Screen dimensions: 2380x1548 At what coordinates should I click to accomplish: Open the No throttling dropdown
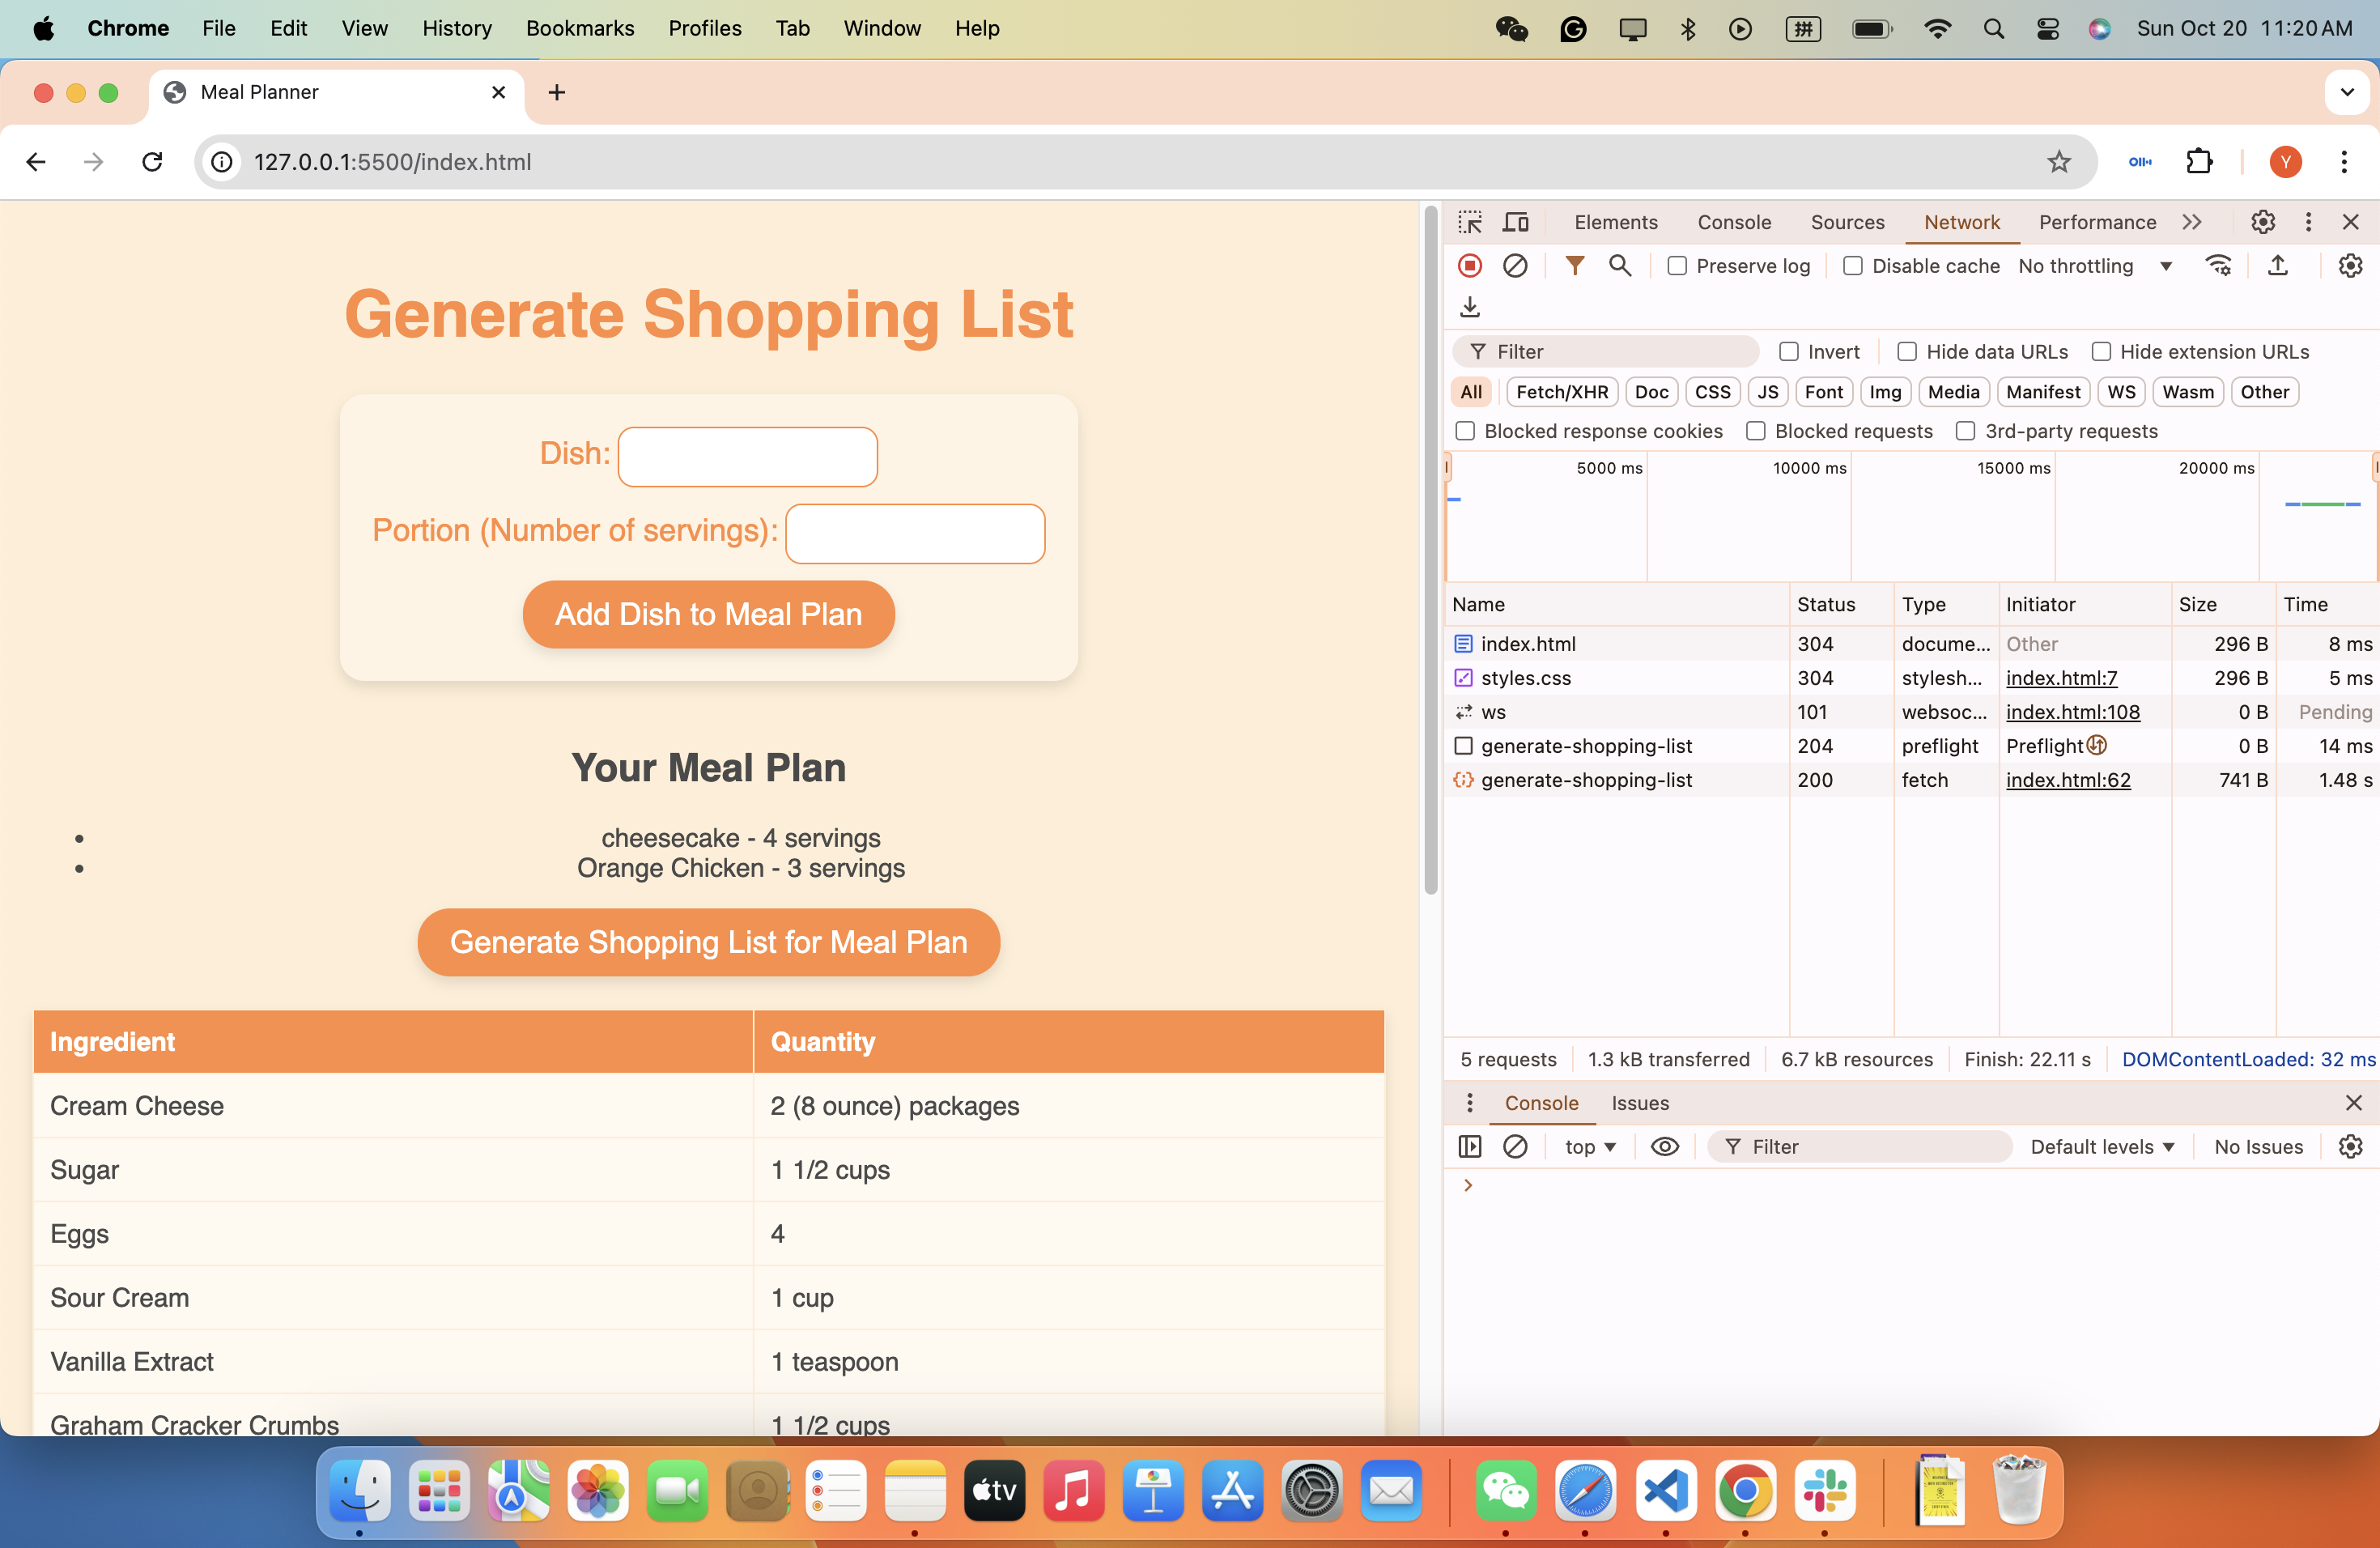point(2094,266)
